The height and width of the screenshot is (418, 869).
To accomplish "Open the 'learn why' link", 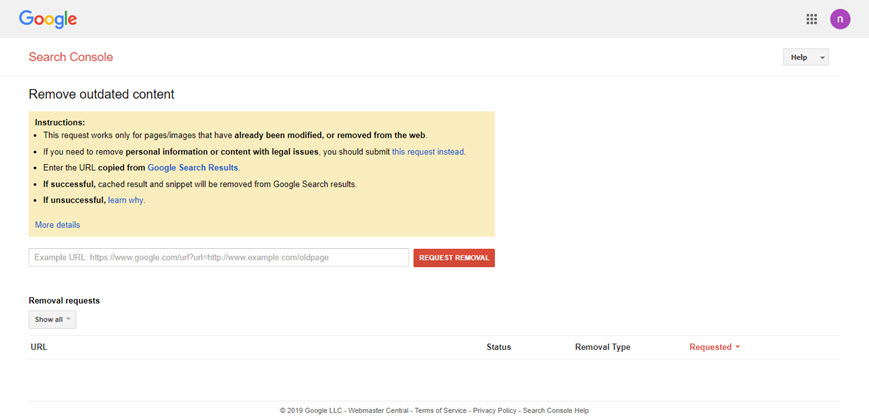I will click(125, 200).
